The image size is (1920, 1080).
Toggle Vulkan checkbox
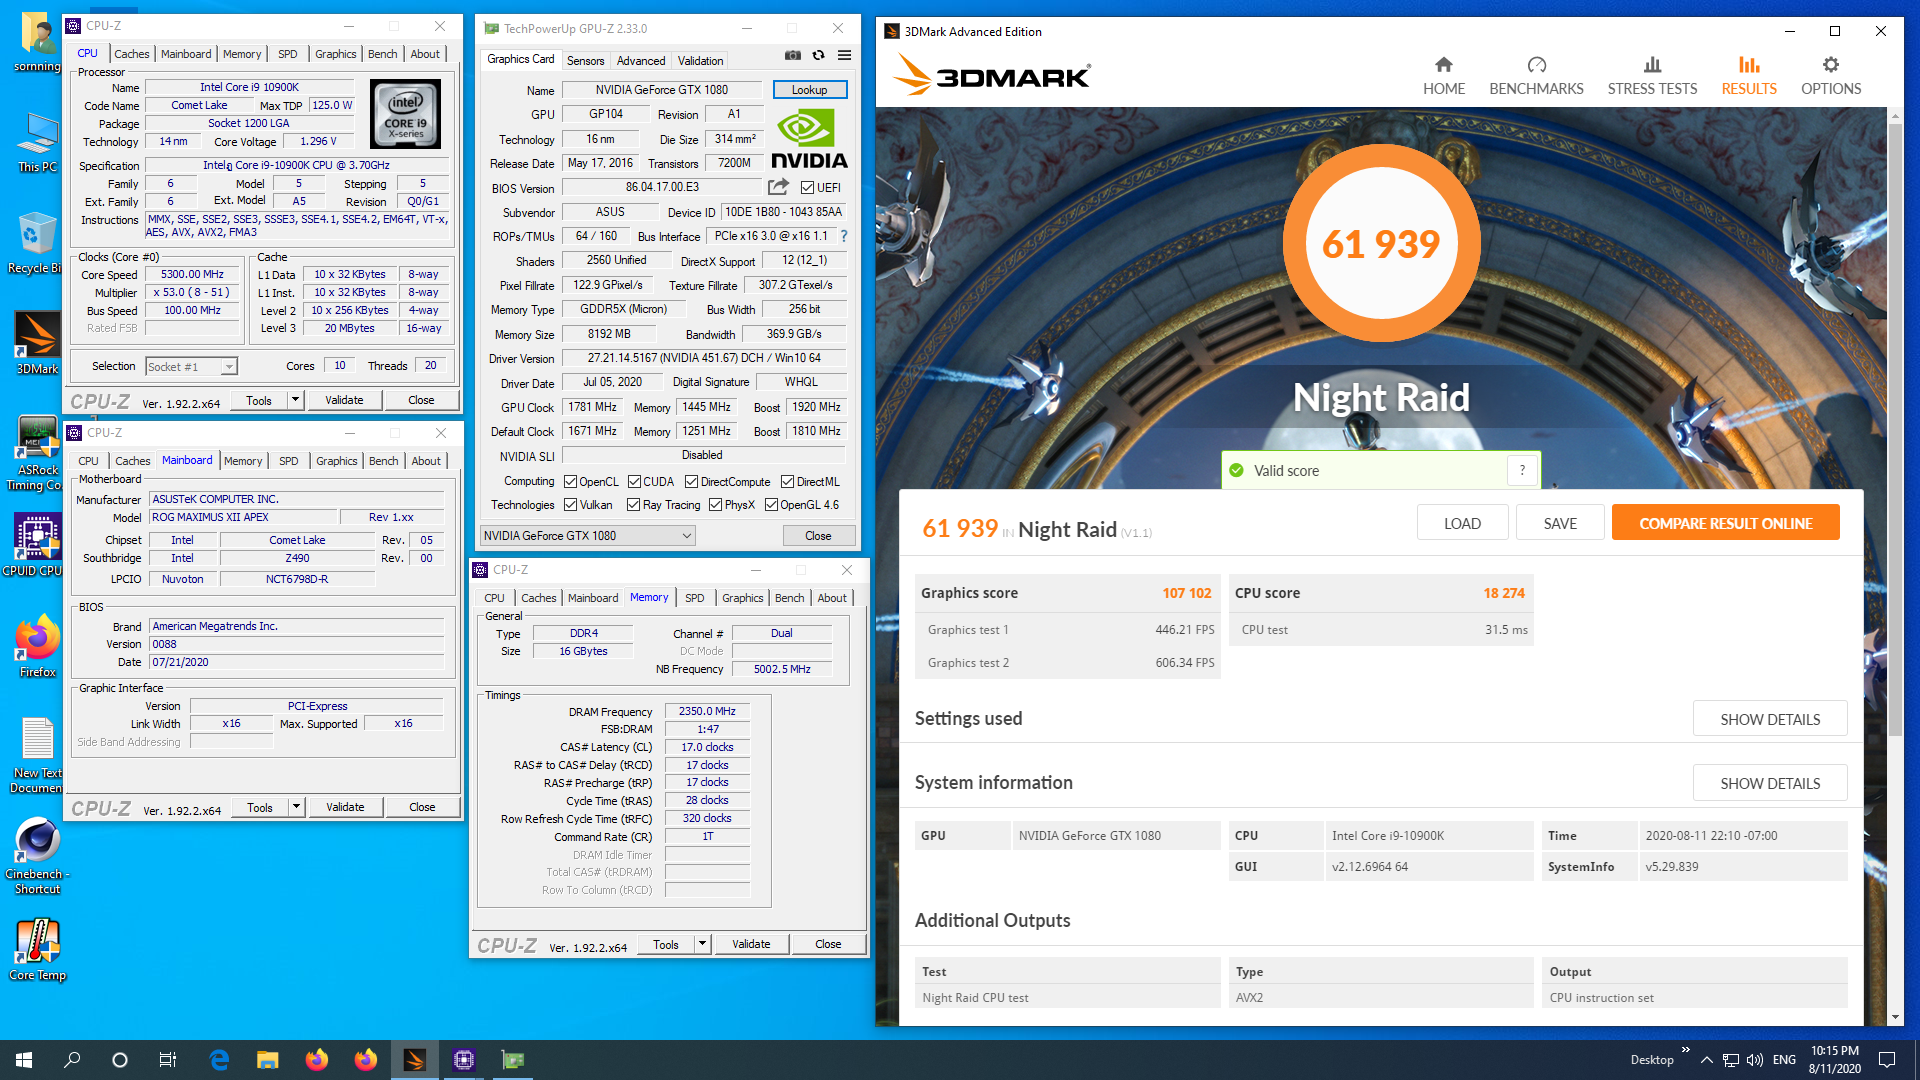(x=570, y=505)
